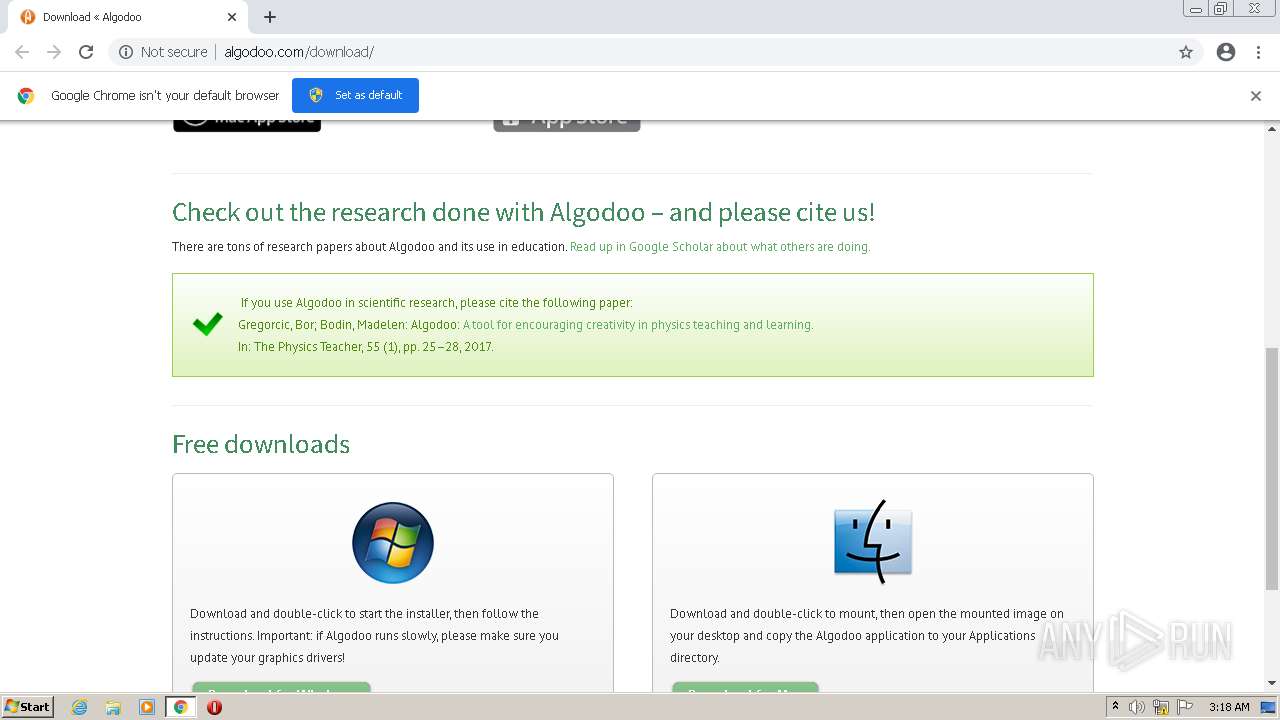
Task: Open Chrome's three-dot menu
Action: (1258, 52)
